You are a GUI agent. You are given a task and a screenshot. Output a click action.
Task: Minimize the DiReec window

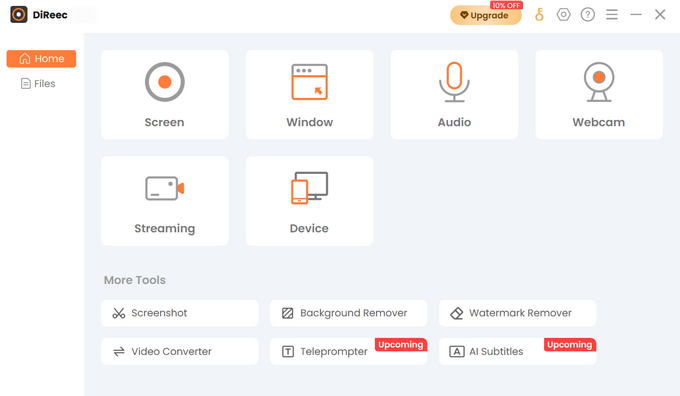636,15
